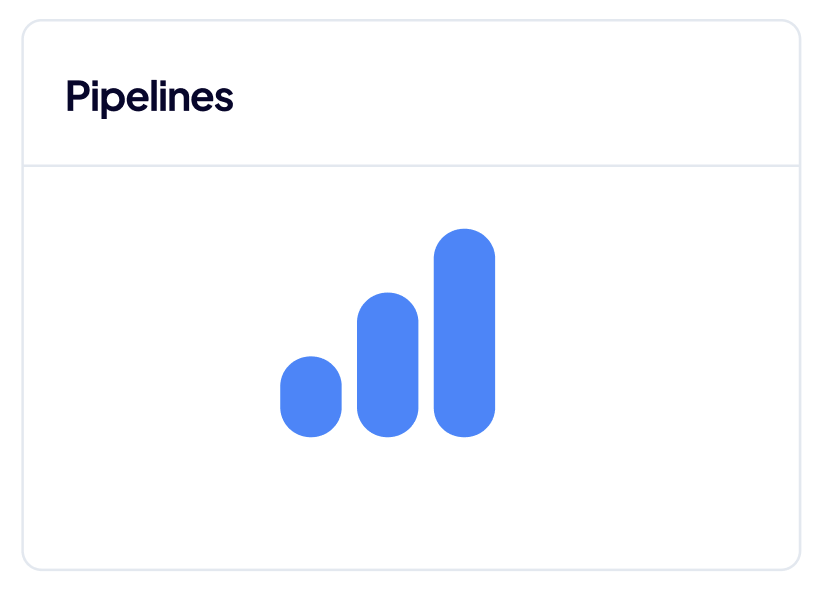
Task: Click the gap between short and middle bars
Action: [x=349, y=400]
